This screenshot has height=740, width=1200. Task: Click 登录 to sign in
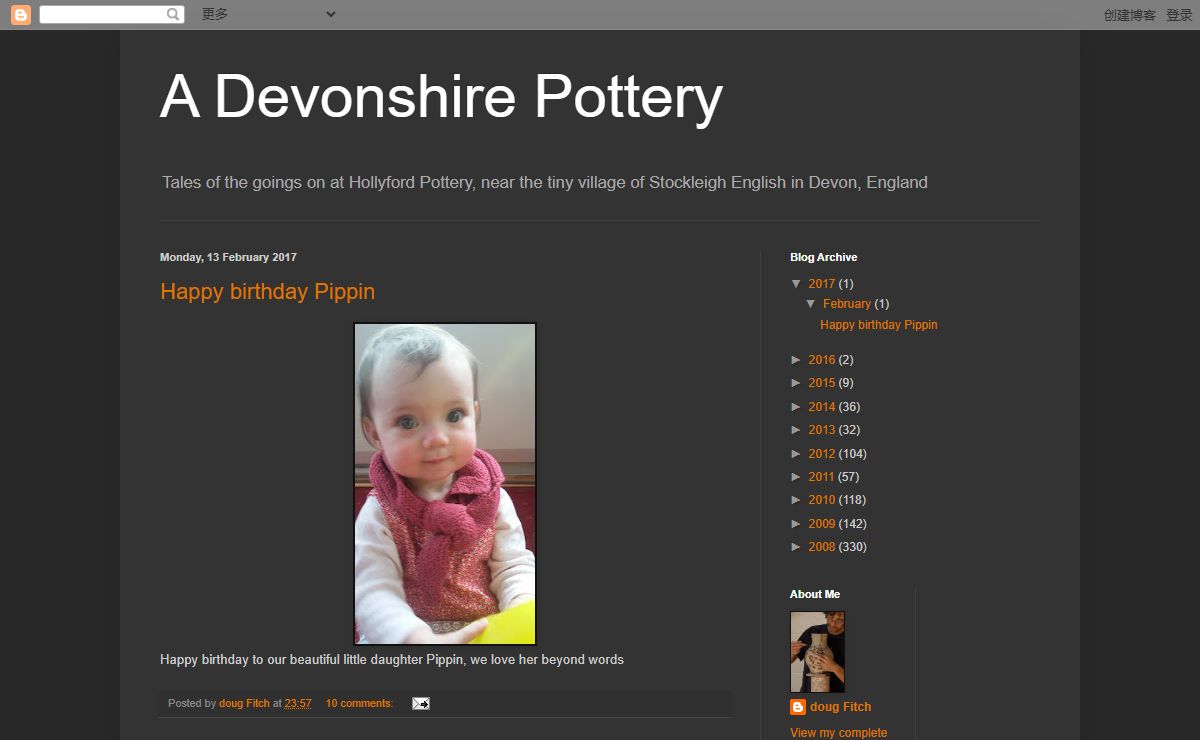tap(1179, 15)
